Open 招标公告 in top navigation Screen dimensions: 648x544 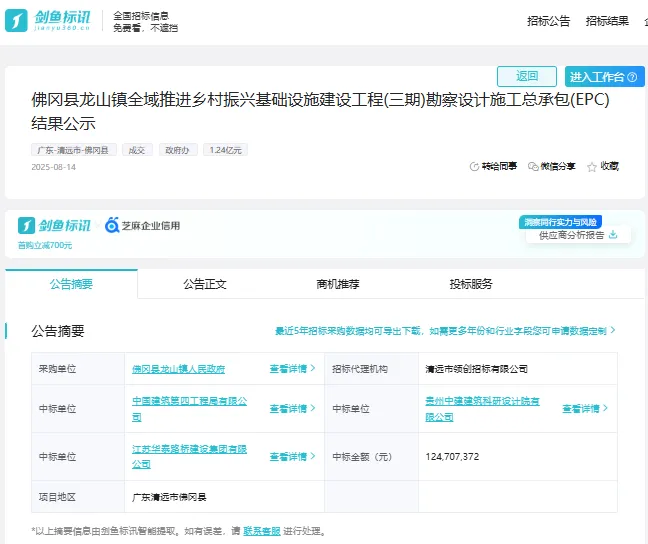549,21
